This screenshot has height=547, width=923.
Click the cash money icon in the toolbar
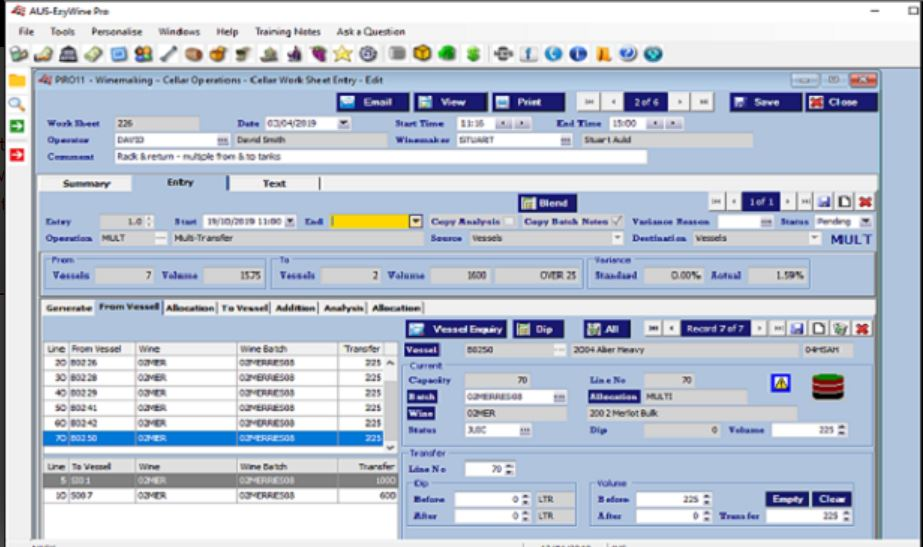pos(94,54)
